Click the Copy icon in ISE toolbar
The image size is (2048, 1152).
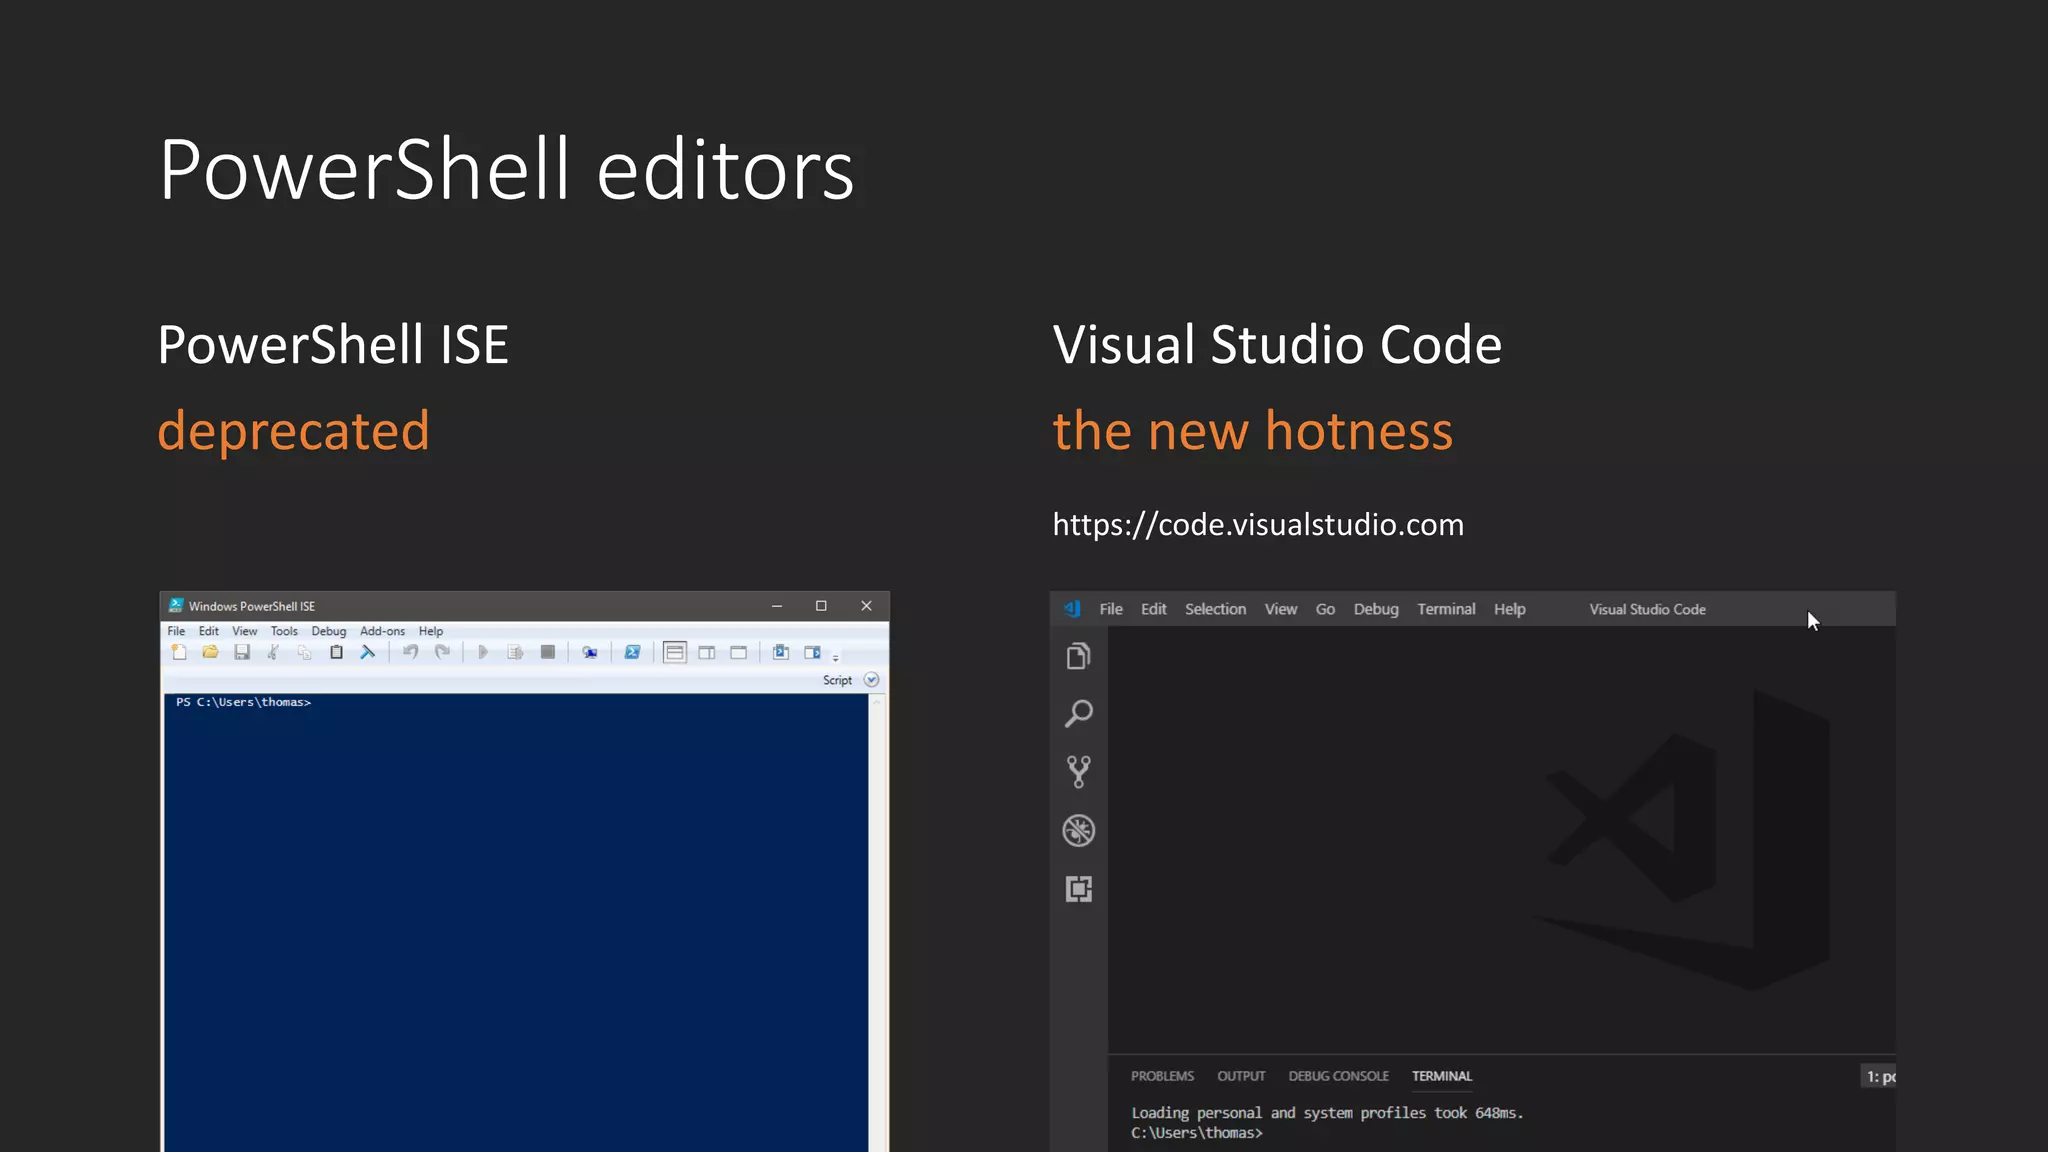point(305,653)
